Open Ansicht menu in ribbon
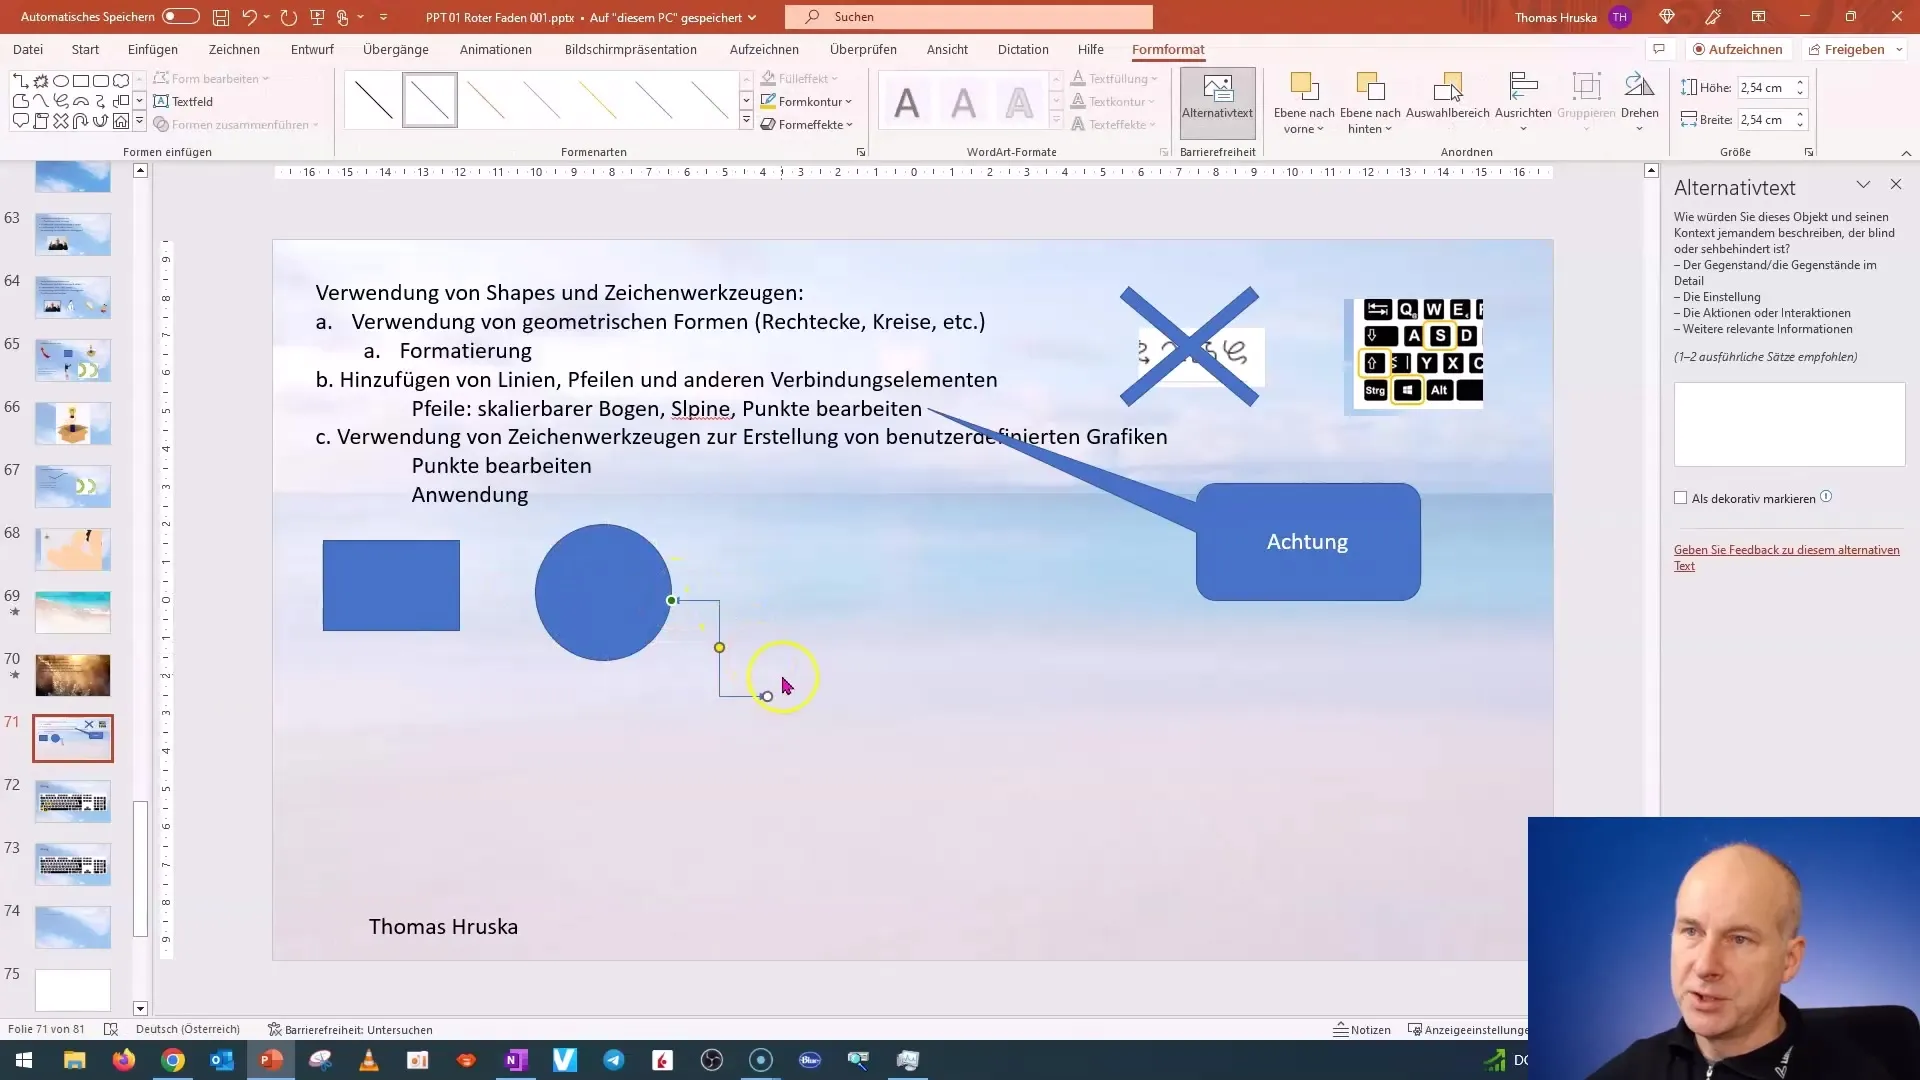The image size is (1920, 1080). pyautogui.click(x=948, y=49)
